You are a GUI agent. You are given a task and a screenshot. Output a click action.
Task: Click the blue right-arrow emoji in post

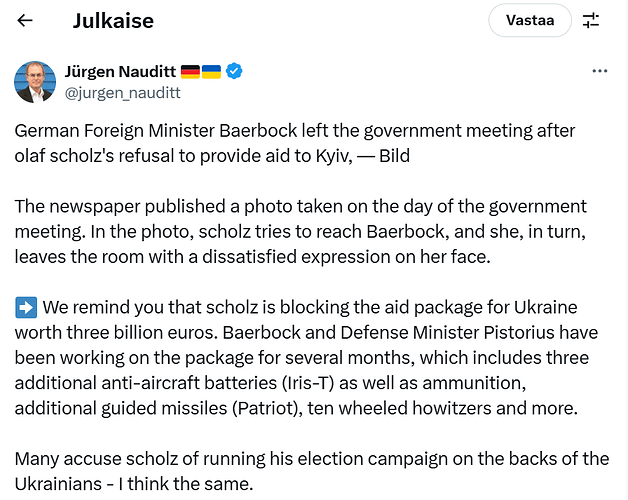point(26,307)
